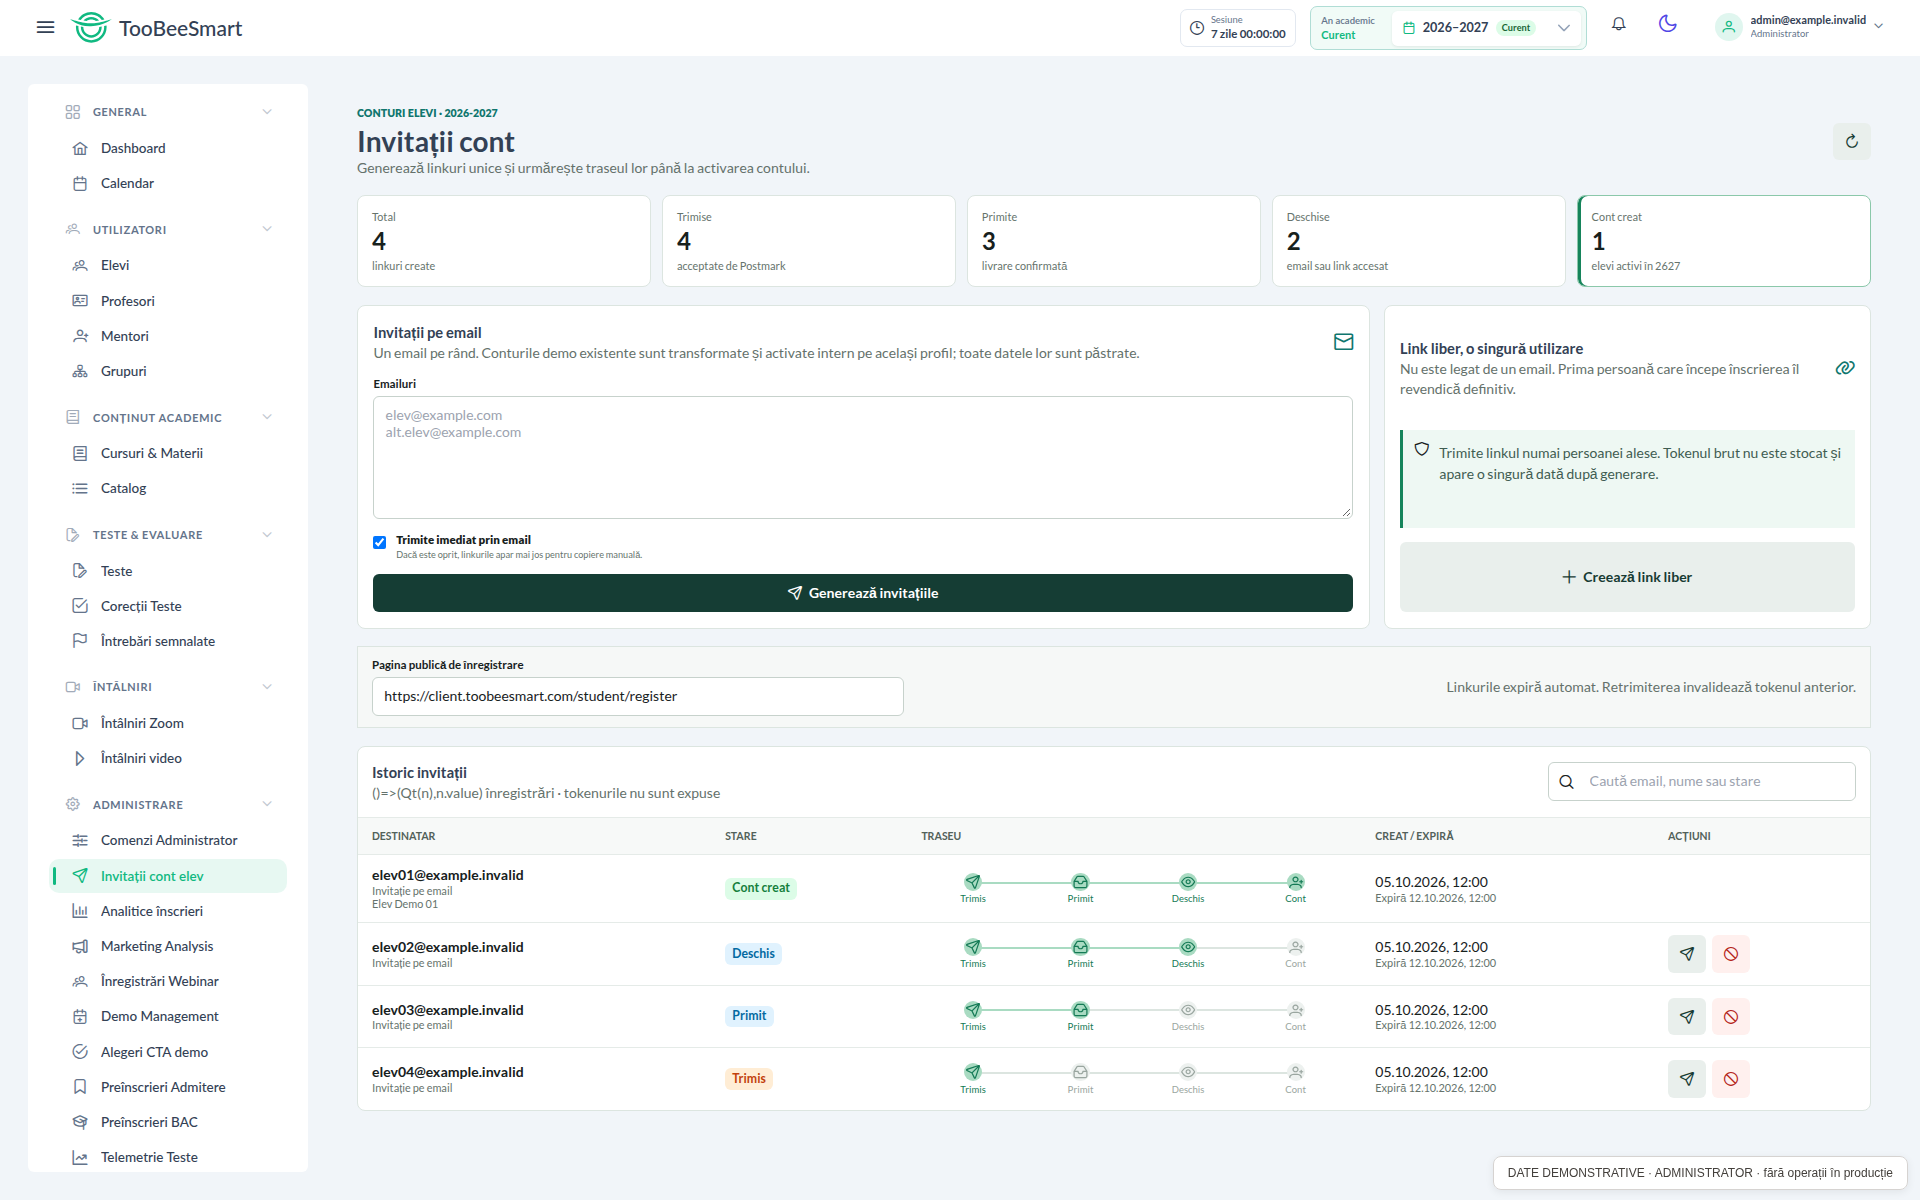The width and height of the screenshot is (1920, 1200).
Task: Click the session clock icon
Action: pyautogui.click(x=1196, y=28)
